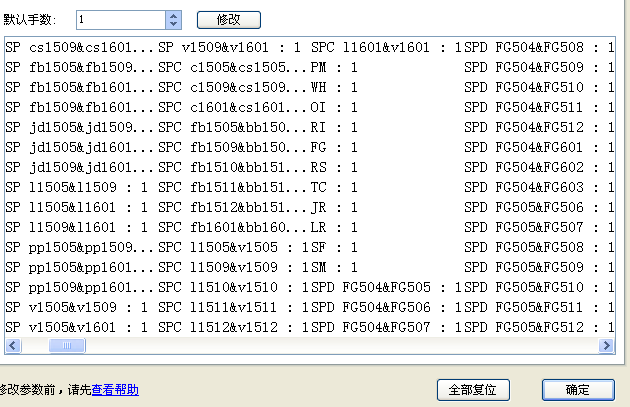Click the 全部复位 reset button
The width and height of the screenshot is (630, 407).
coord(474,389)
